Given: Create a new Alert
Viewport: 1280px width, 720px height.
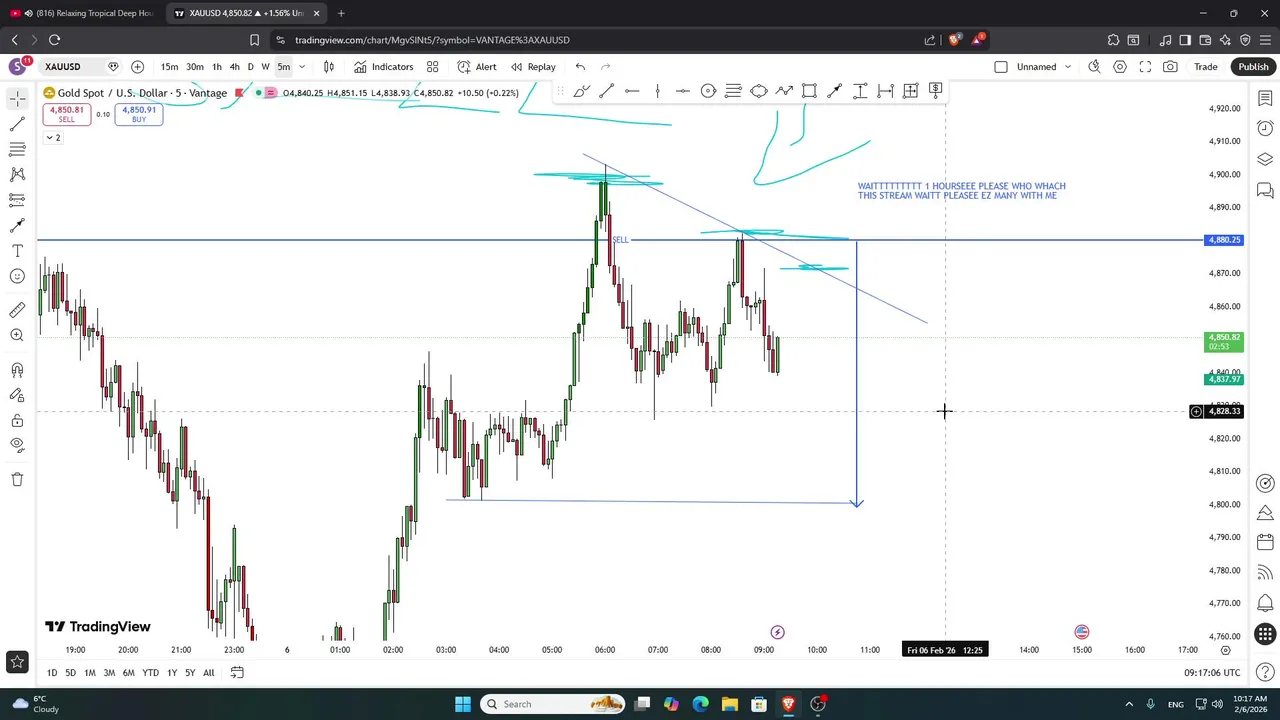Looking at the screenshot, I should click(x=477, y=67).
